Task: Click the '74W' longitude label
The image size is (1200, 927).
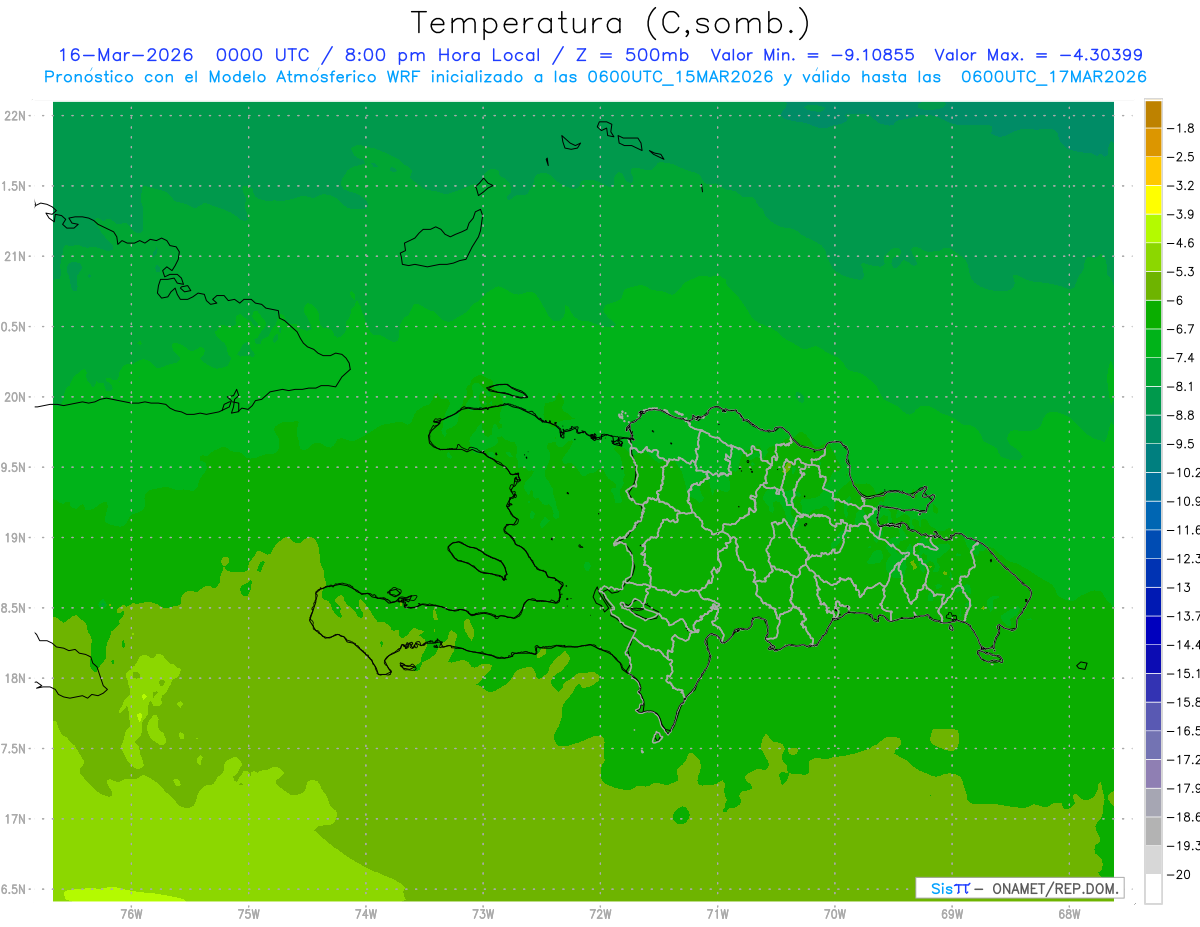Action: tap(366, 913)
